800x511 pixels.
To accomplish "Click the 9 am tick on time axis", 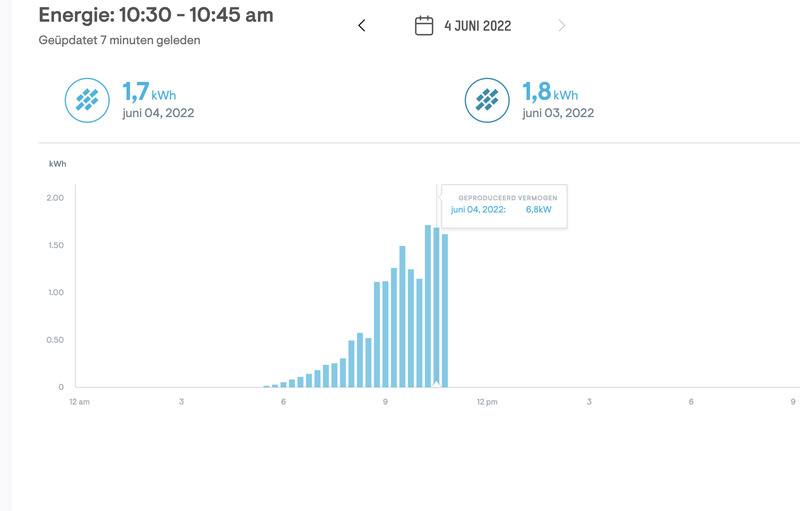I will coord(385,402).
